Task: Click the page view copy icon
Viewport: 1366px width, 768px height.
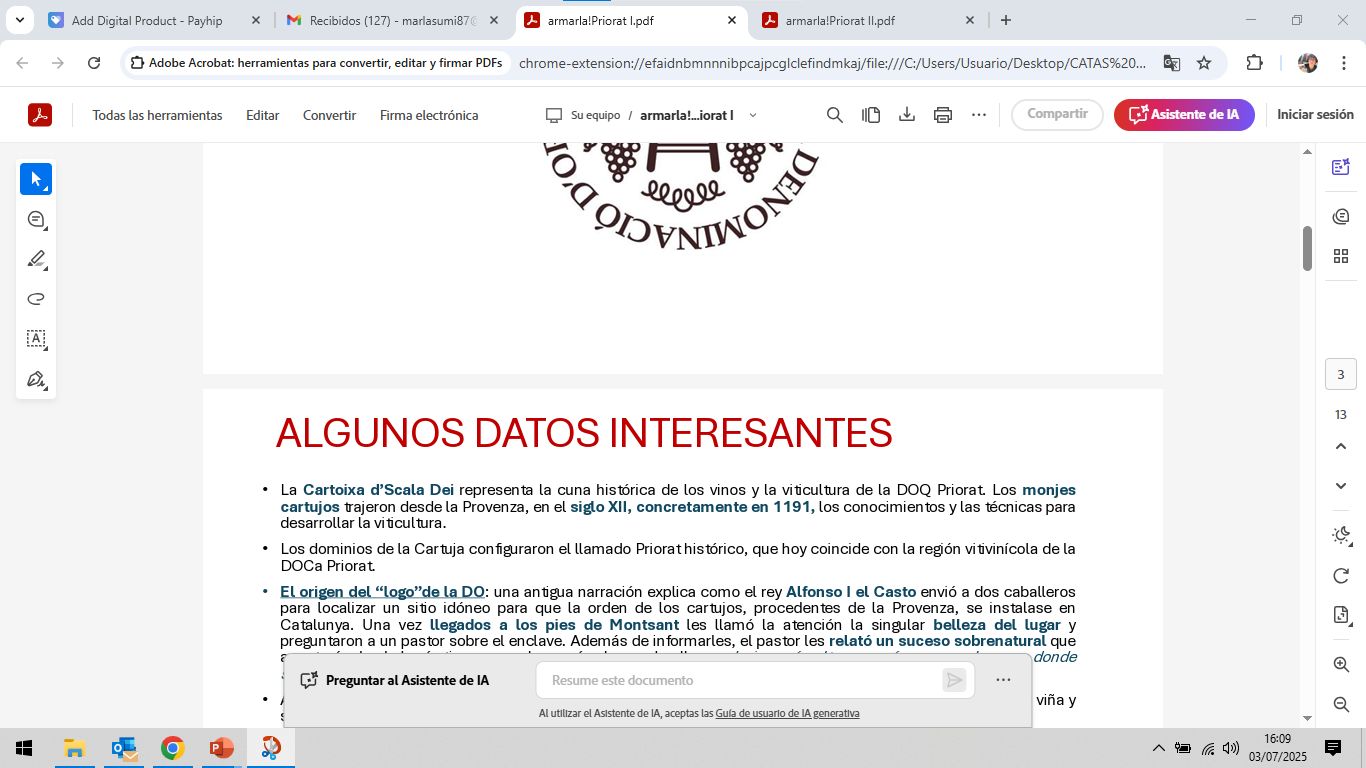Action: (871, 115)
